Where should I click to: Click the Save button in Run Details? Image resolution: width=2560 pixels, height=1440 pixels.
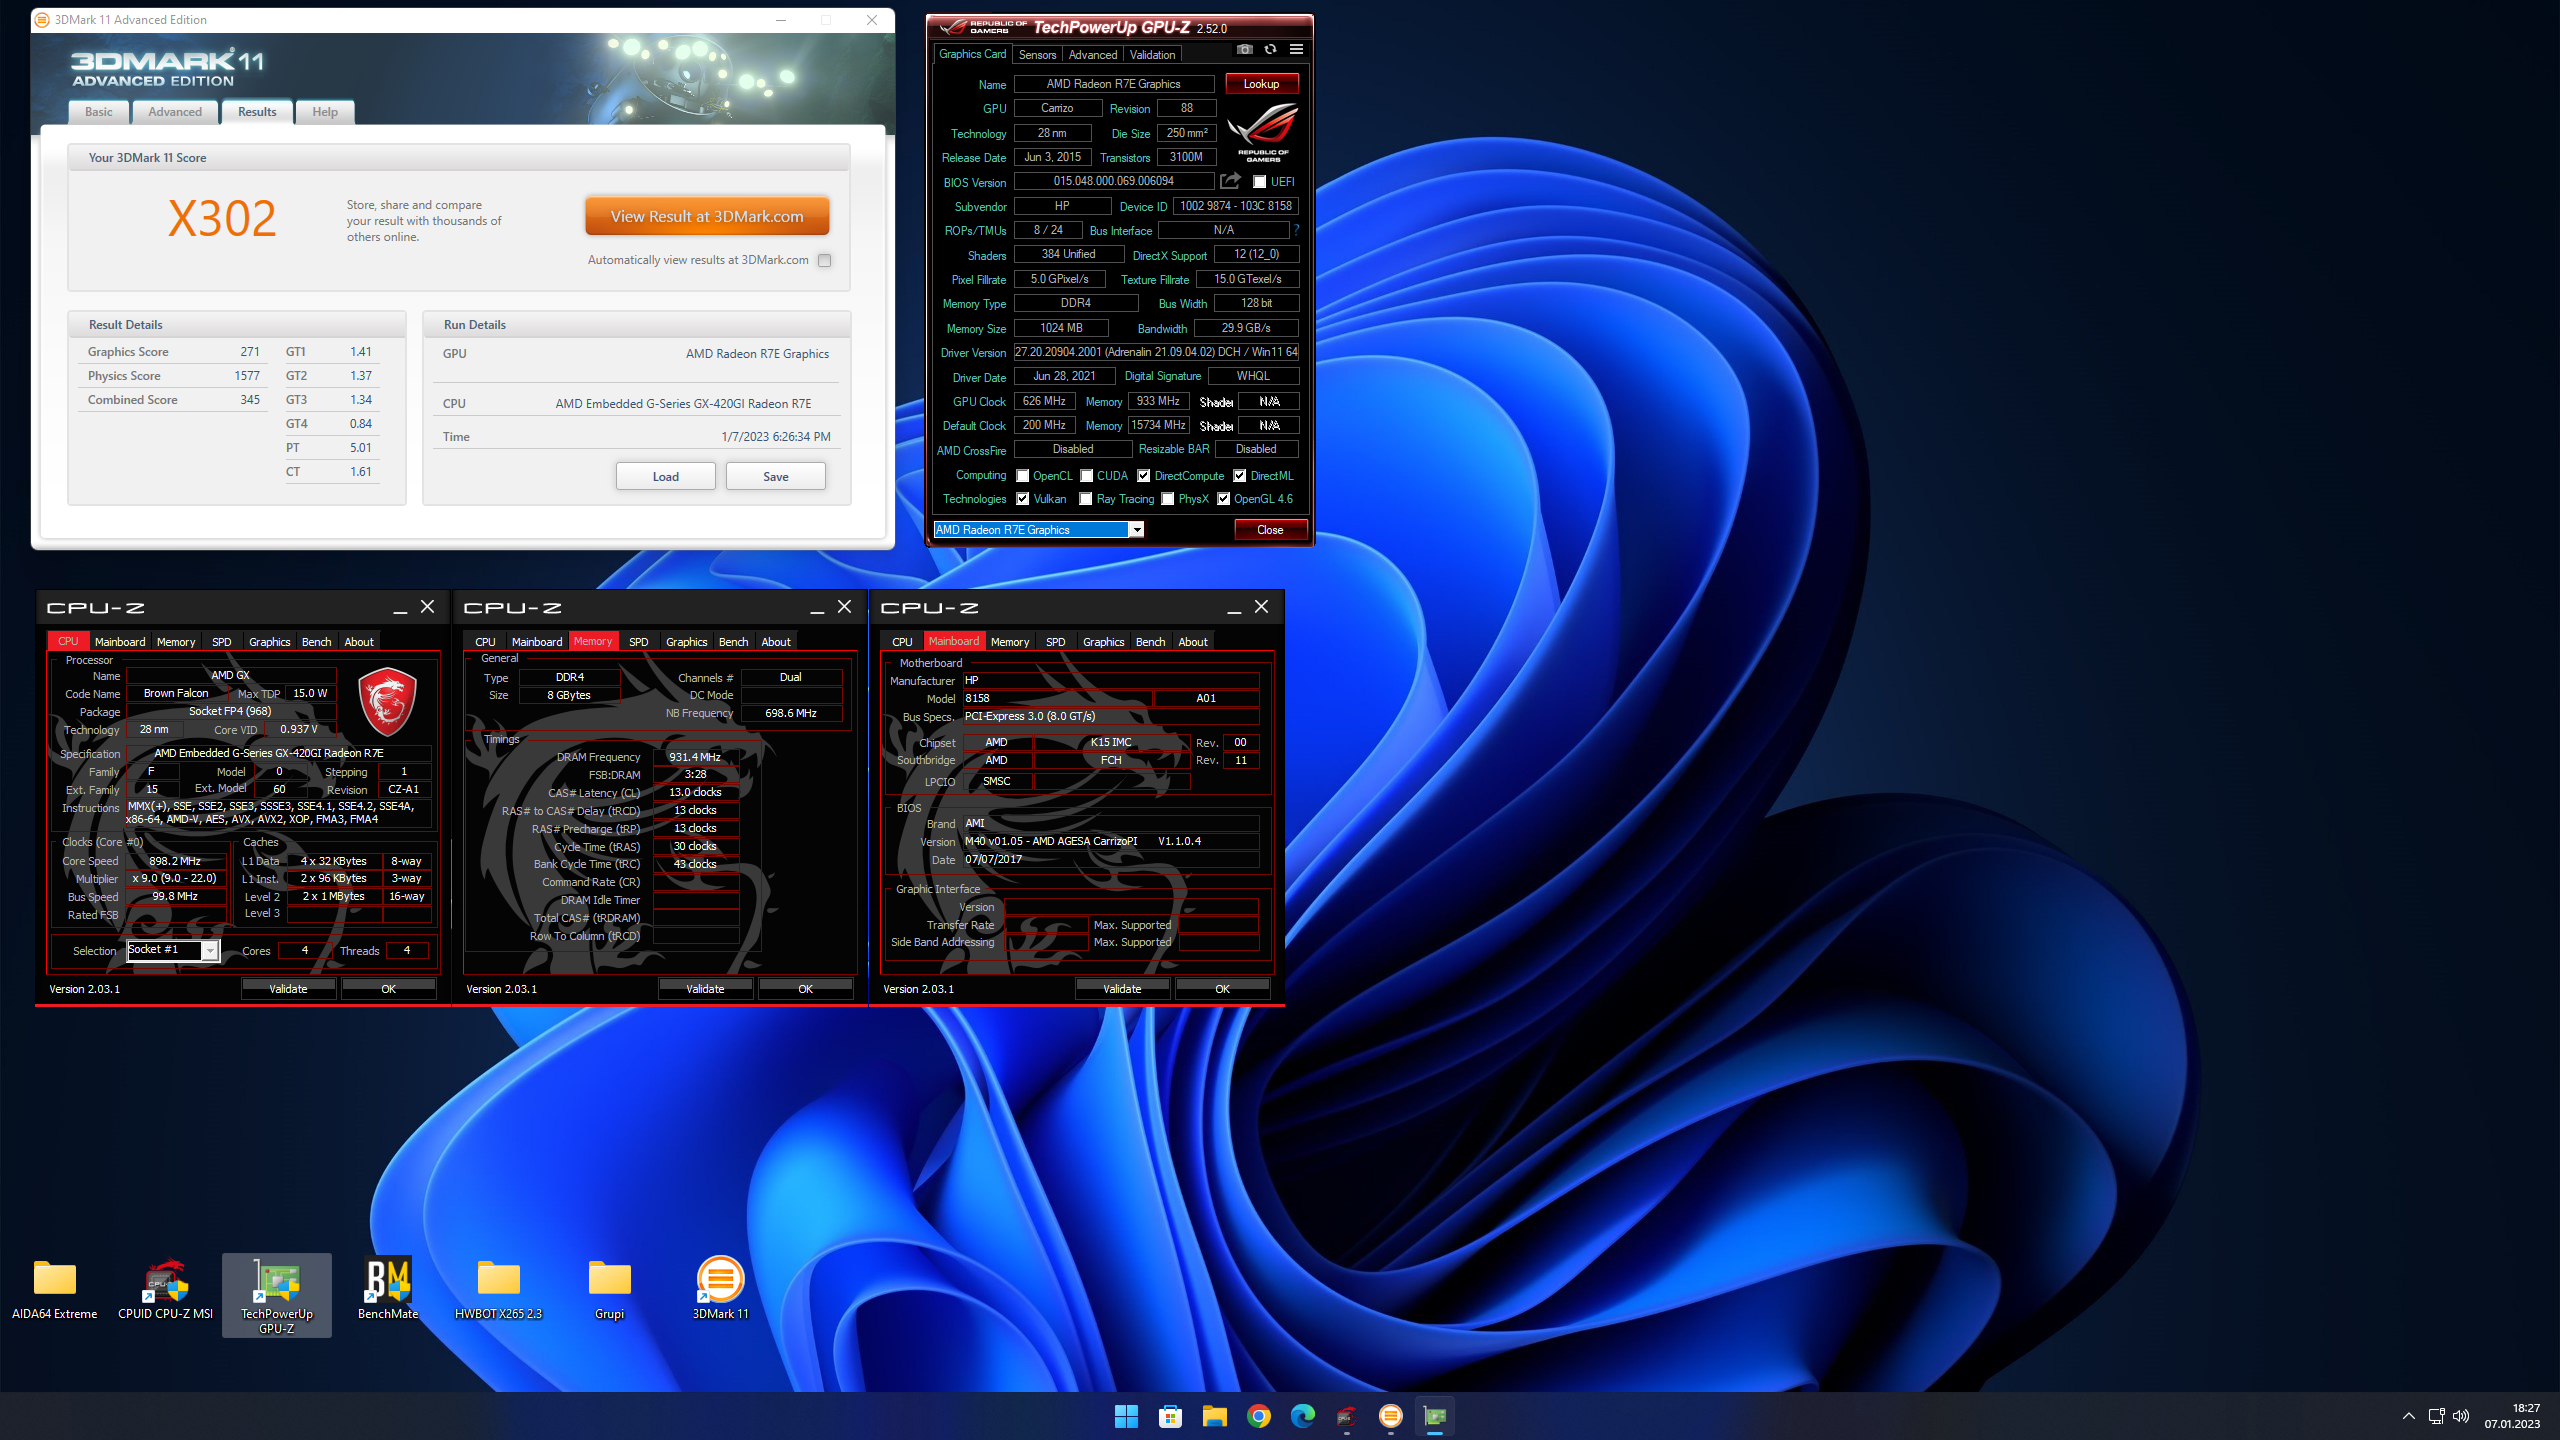click(x=775, y=476)
